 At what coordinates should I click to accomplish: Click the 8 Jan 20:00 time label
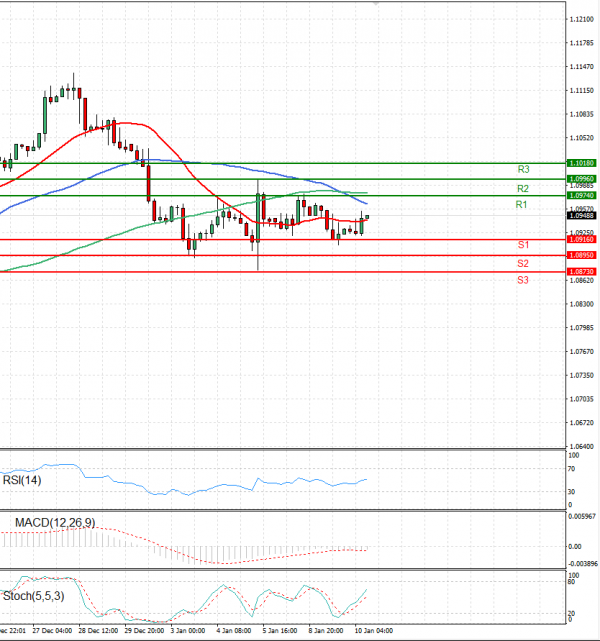(x=326, y=631)
